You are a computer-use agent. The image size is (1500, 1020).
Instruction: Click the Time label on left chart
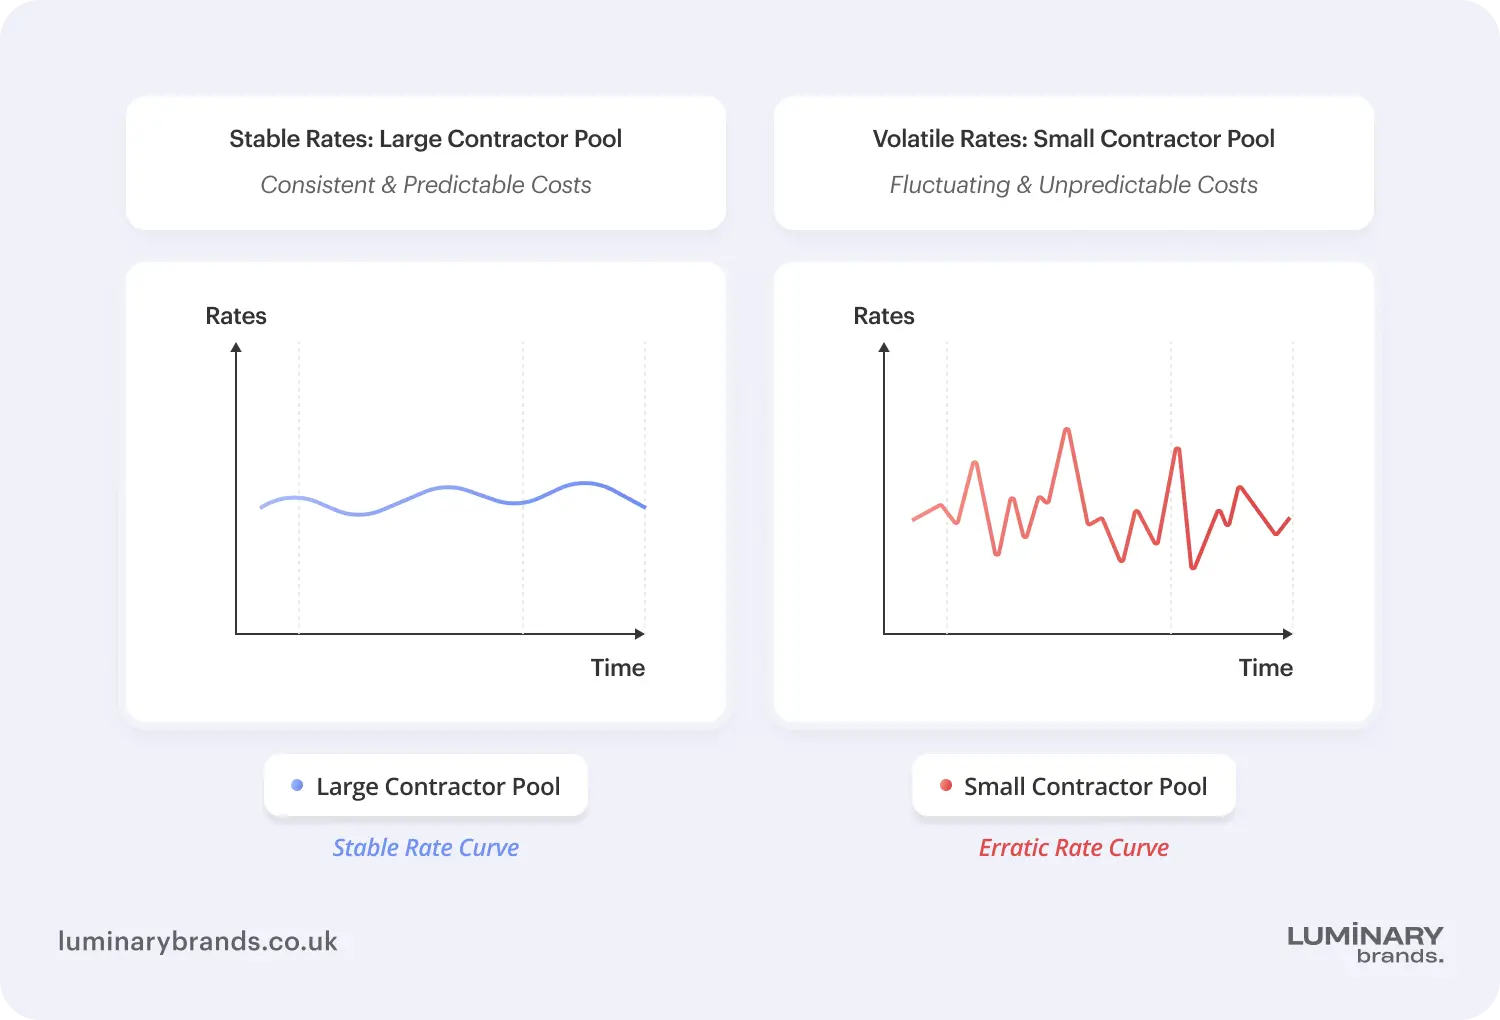[x=617, y=668]
